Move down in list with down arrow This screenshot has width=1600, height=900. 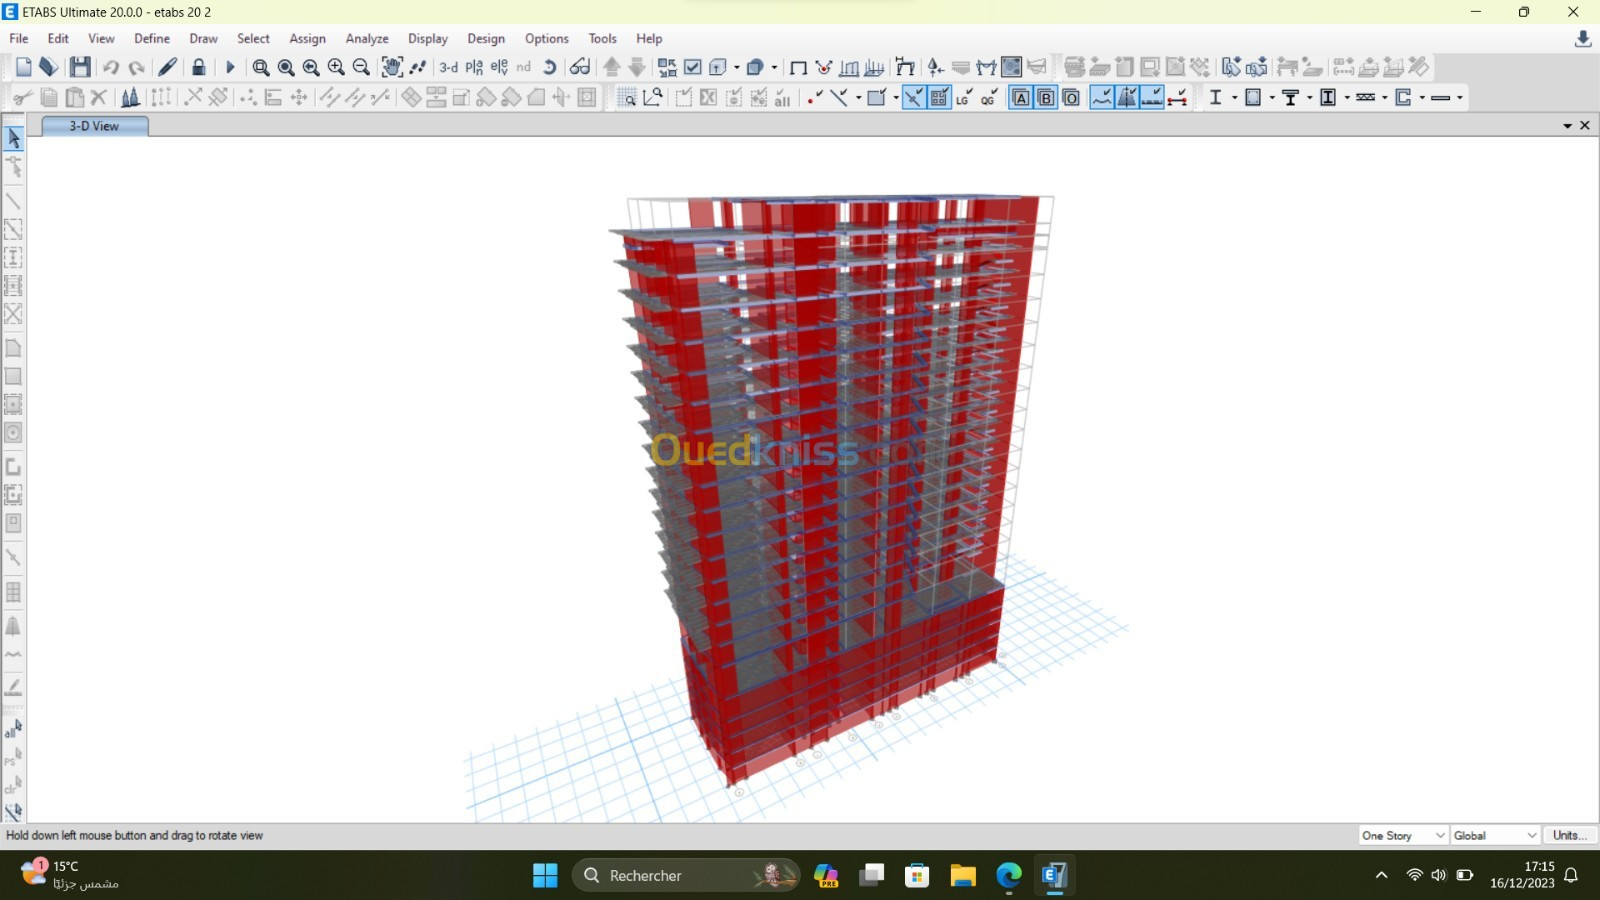tap(637, 67)
